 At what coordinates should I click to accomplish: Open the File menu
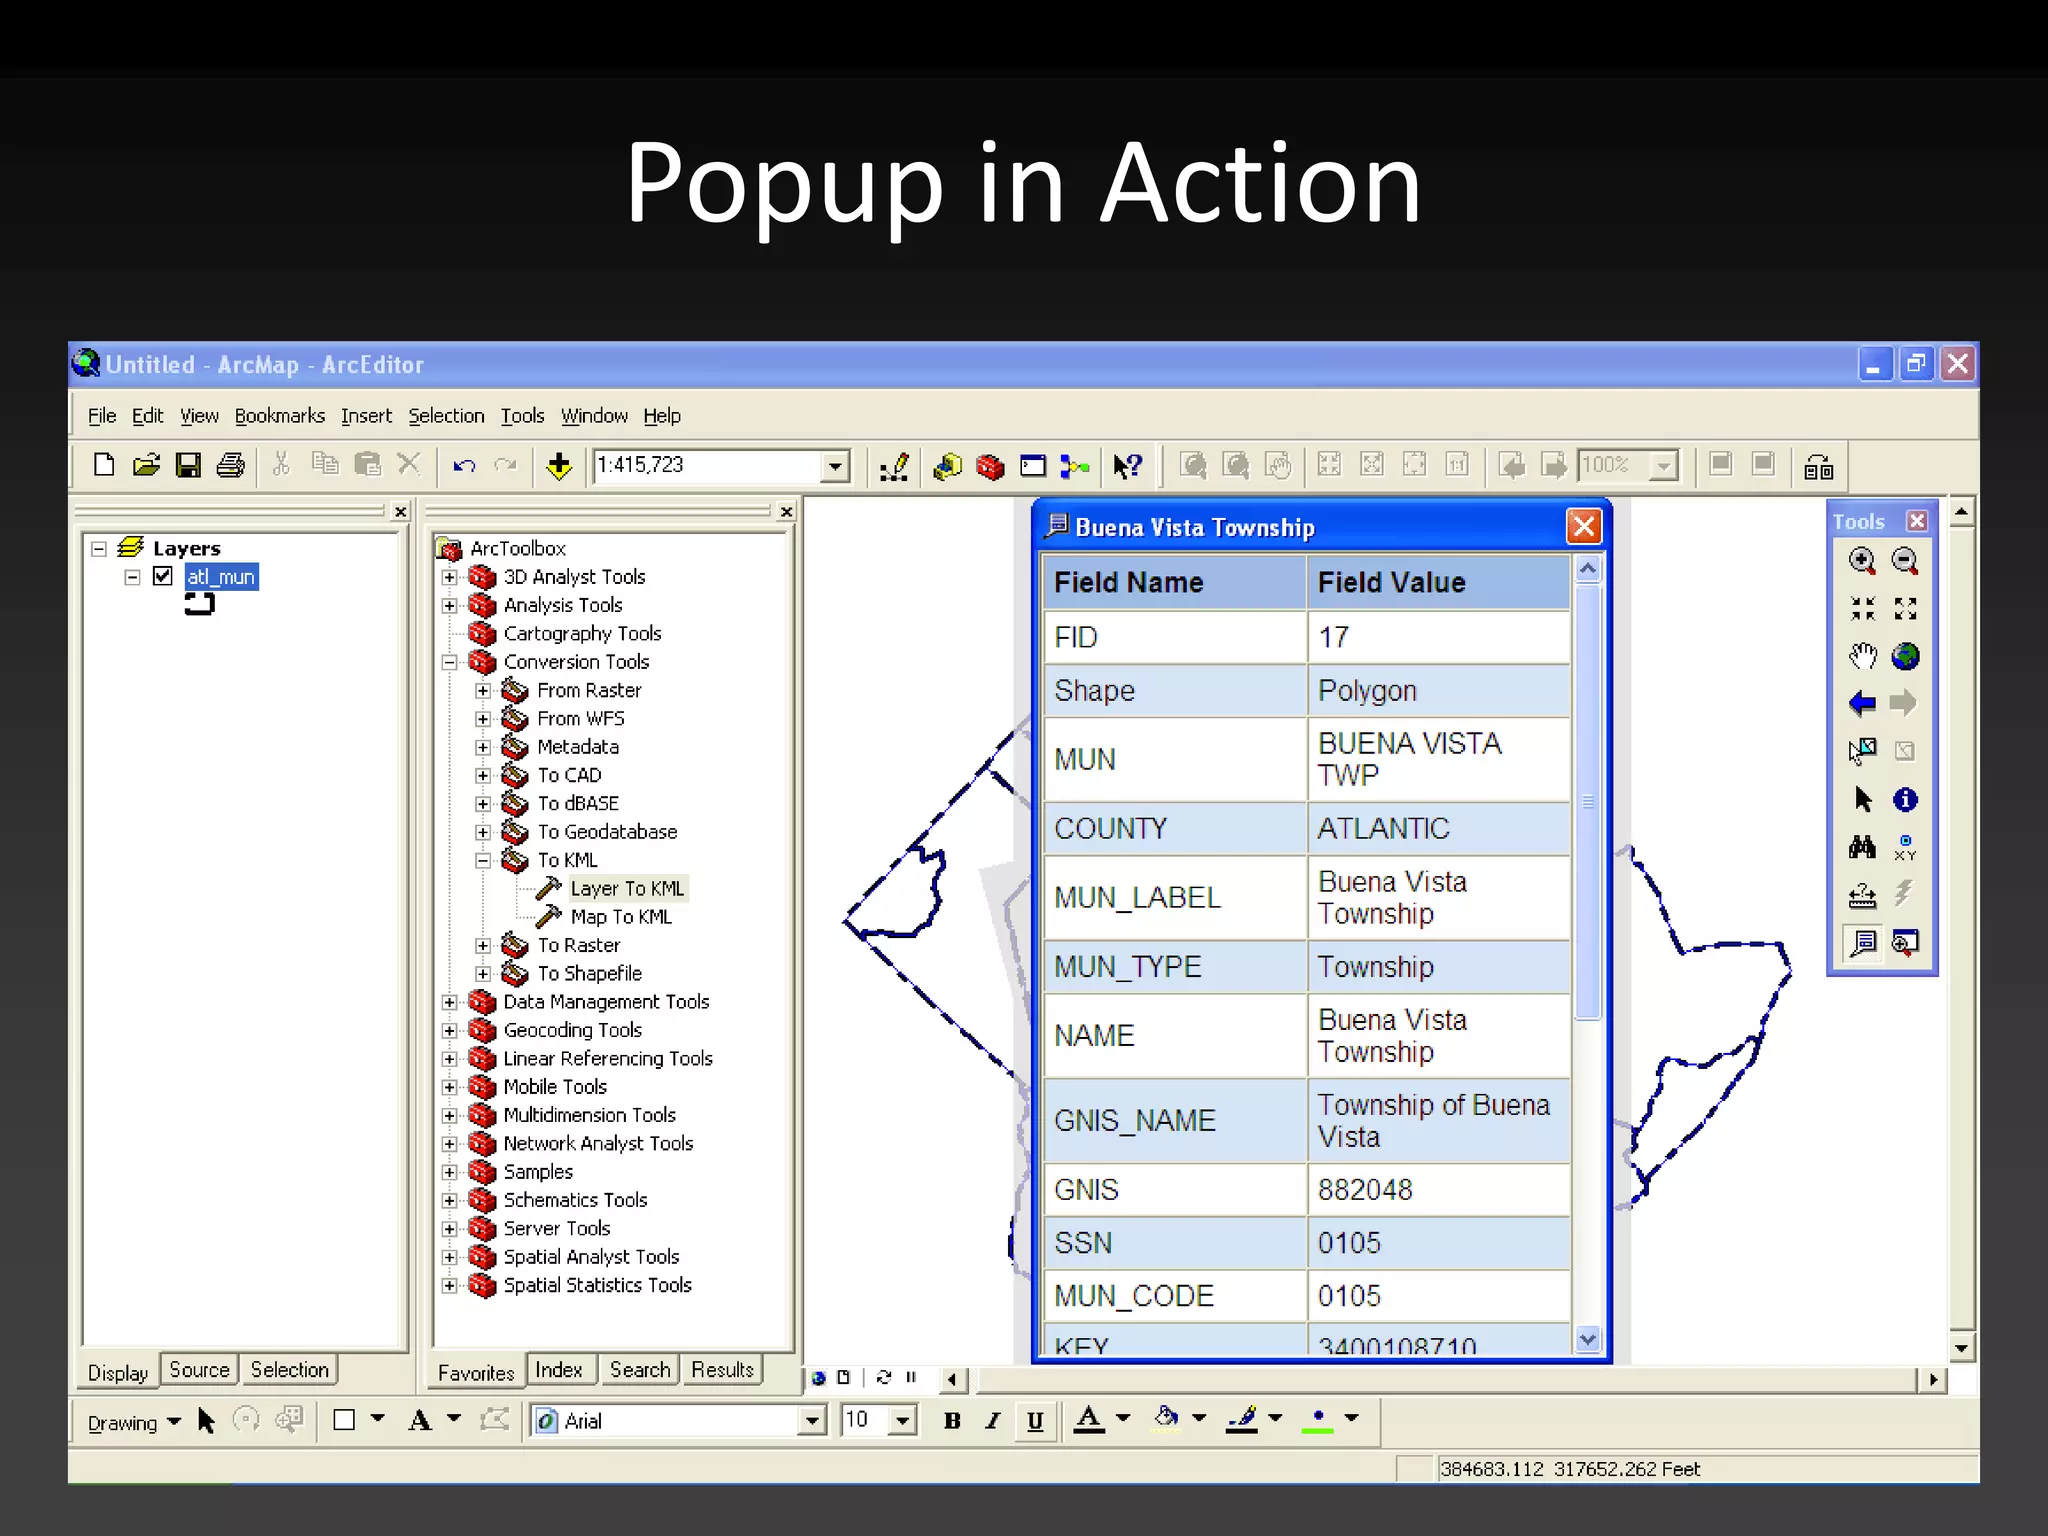pos(102,416)
